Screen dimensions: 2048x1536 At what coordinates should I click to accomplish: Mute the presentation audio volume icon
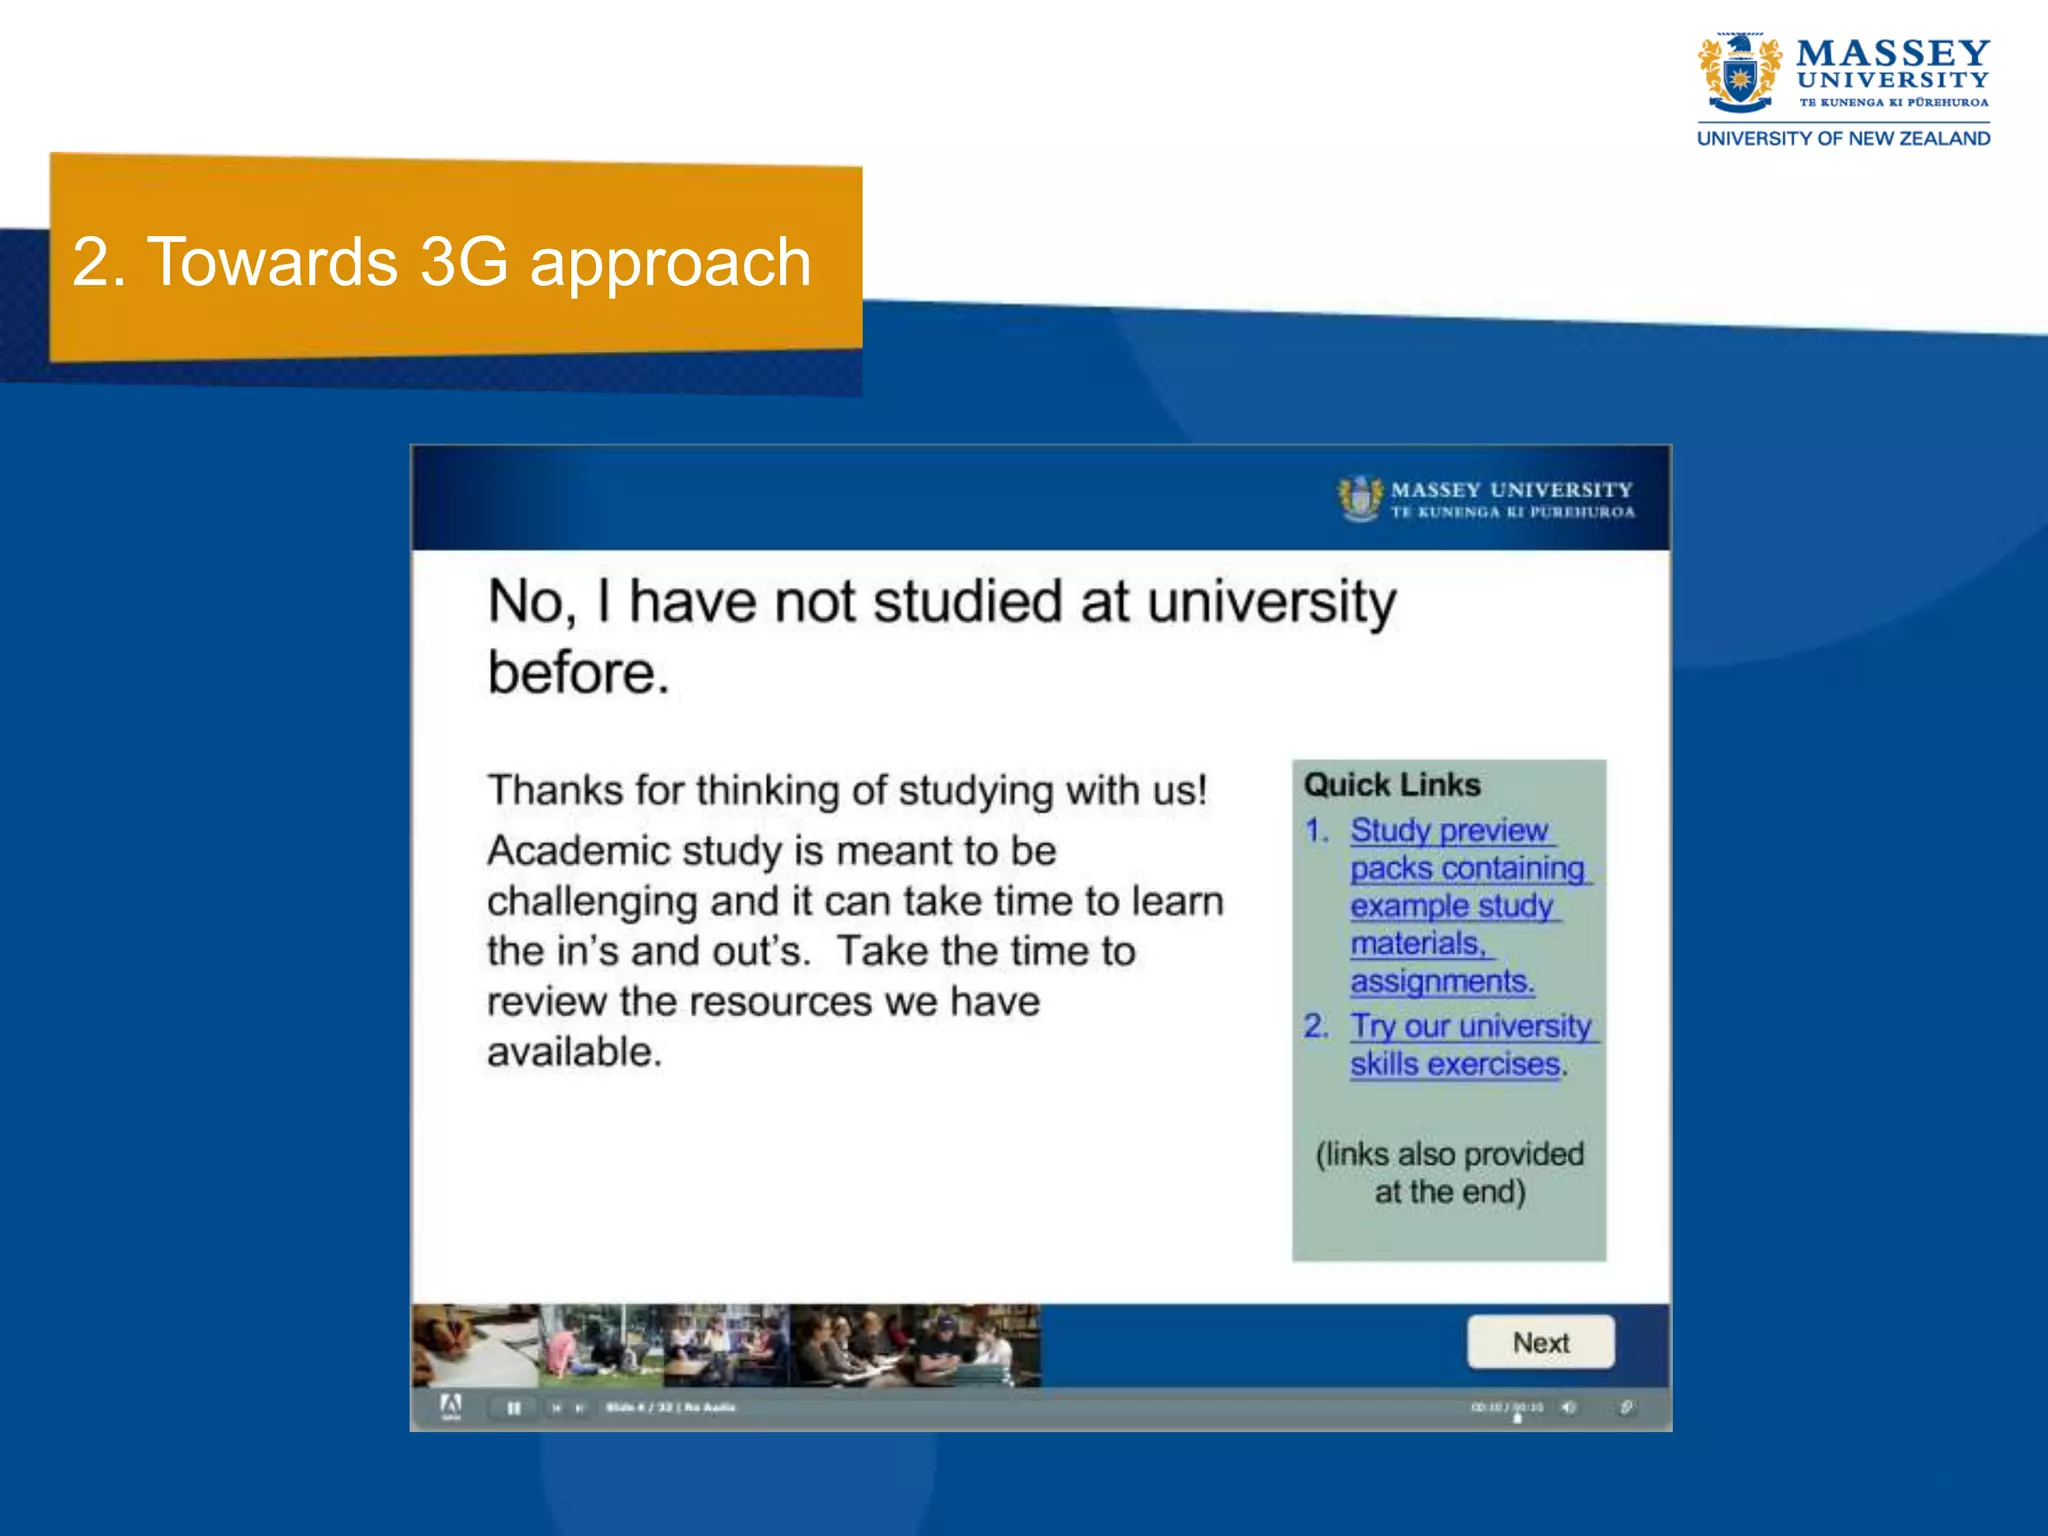[x=1568, y=1407]
